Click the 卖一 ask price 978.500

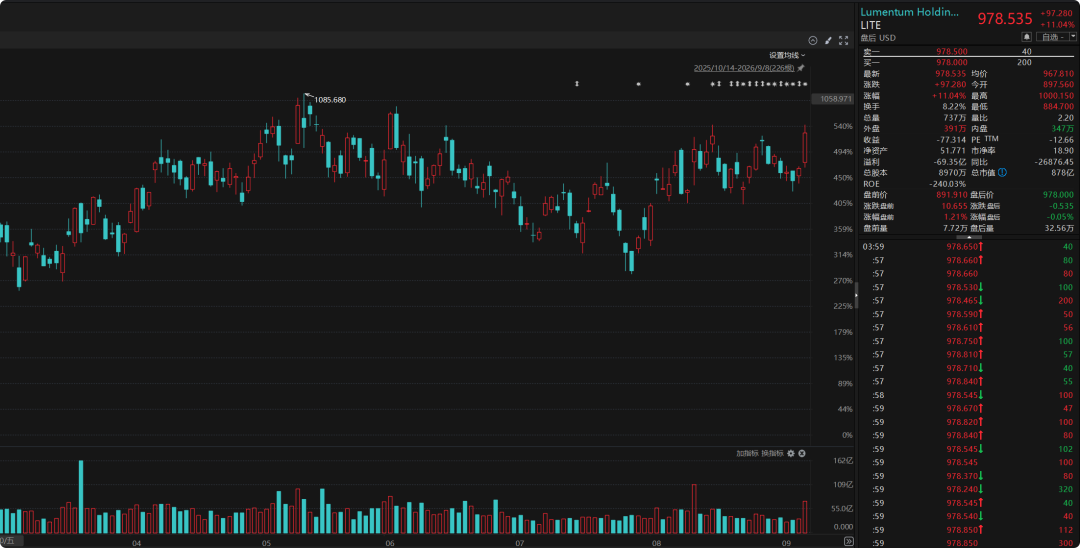pyautogui.click(x=951, y=52)
